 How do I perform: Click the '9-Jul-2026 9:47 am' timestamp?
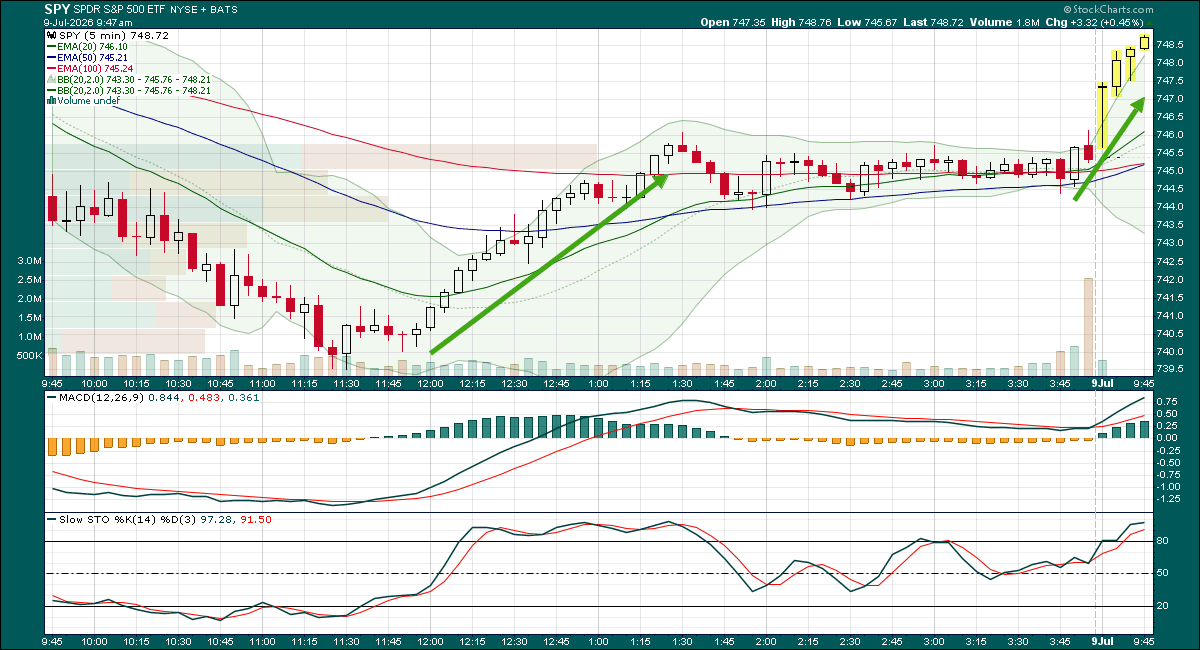pyautogui.click(x=88, y=22)
